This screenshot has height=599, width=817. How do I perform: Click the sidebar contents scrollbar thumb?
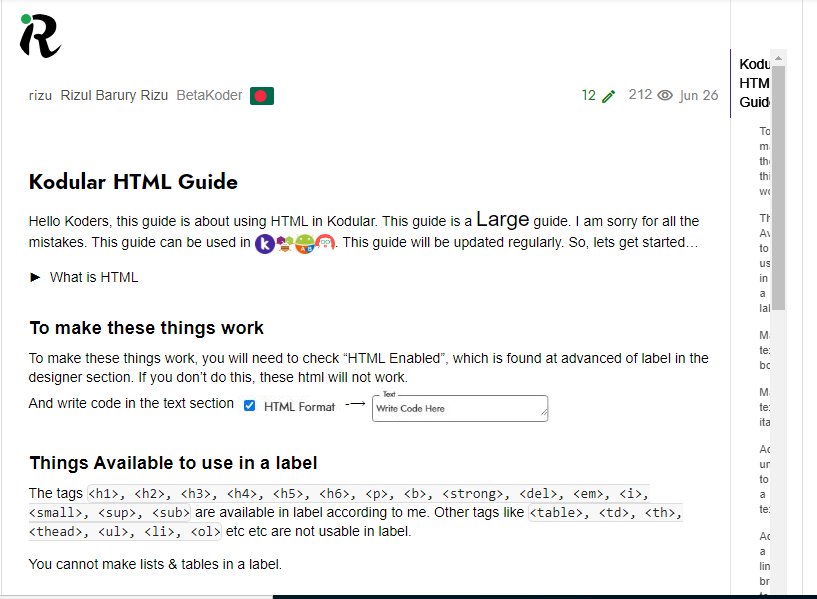[778, 188]
